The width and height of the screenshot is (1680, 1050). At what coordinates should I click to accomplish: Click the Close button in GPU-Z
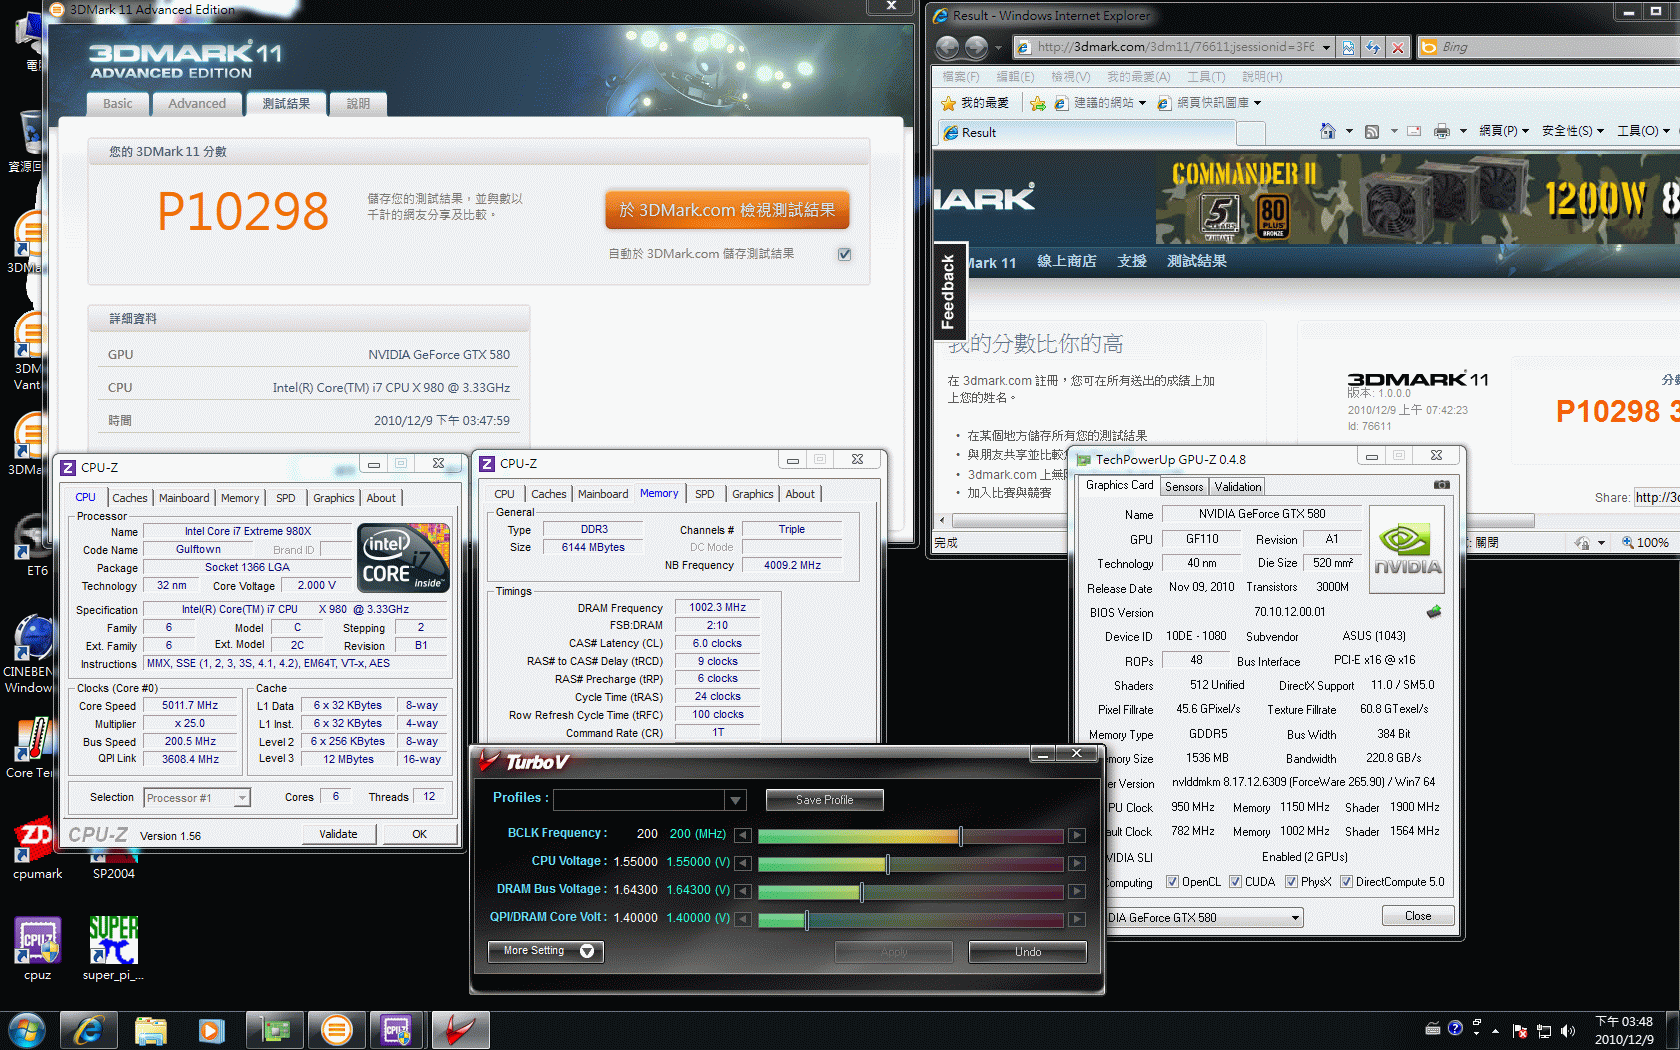point(1418,916)
